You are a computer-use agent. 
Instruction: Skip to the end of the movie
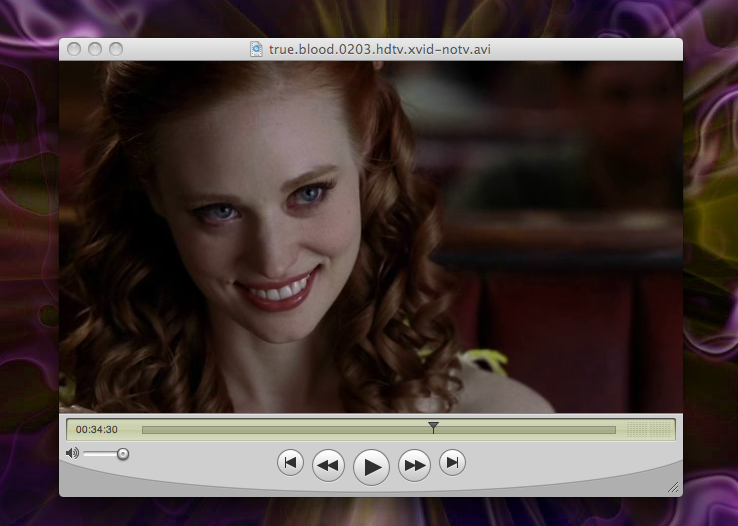pyautogui.click(x=453, y=462)
